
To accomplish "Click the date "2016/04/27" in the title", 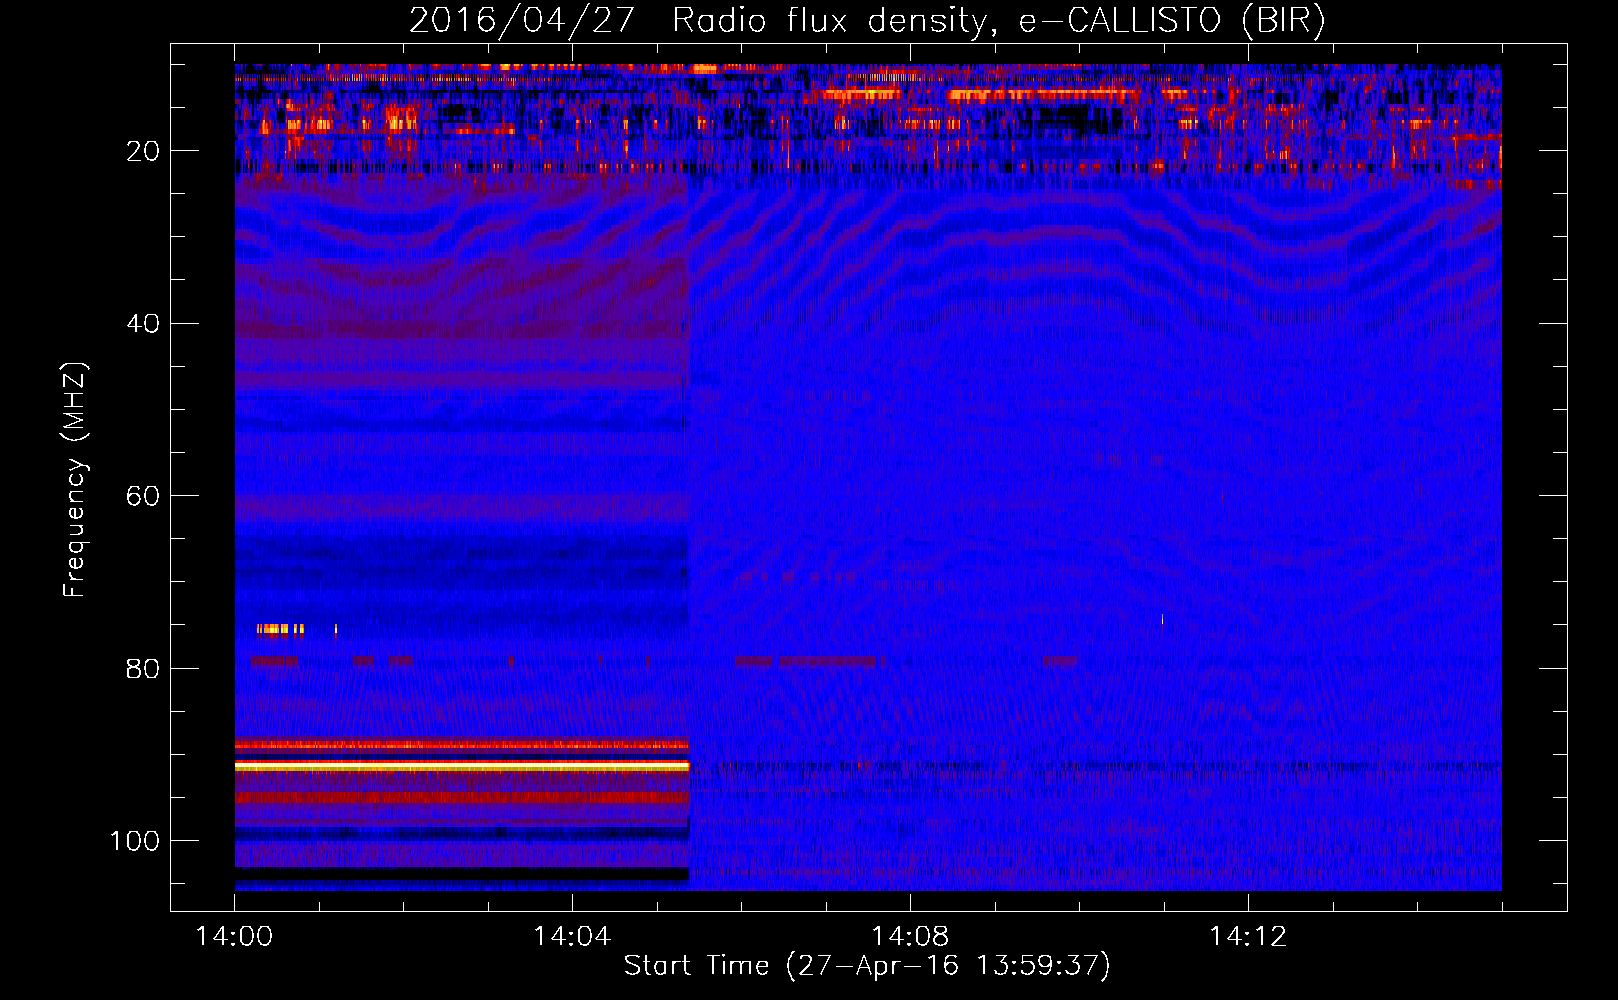I will (521, 21).
